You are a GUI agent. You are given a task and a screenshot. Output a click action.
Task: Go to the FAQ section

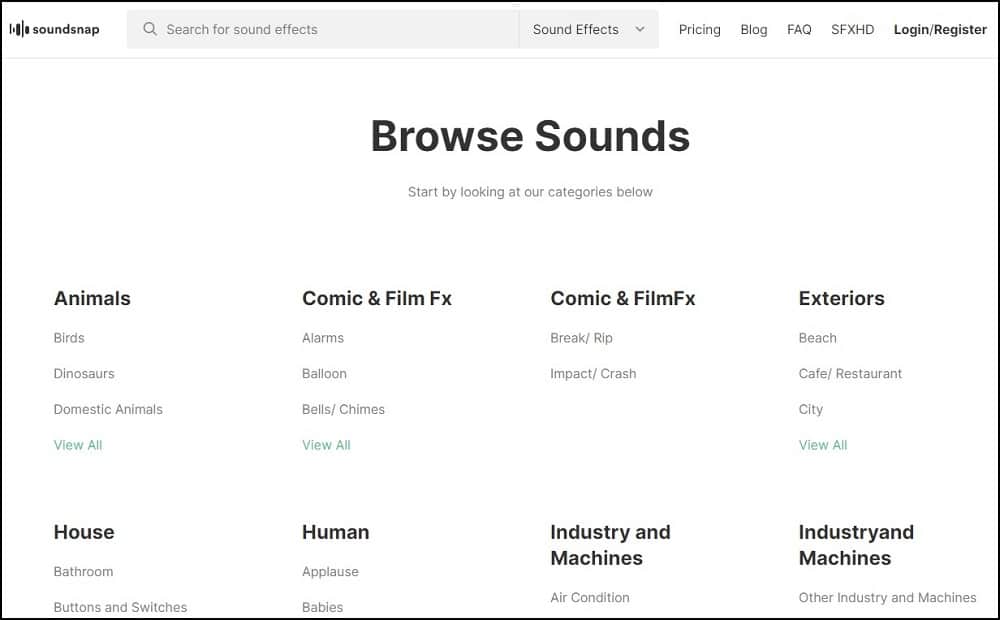(799, 30)
